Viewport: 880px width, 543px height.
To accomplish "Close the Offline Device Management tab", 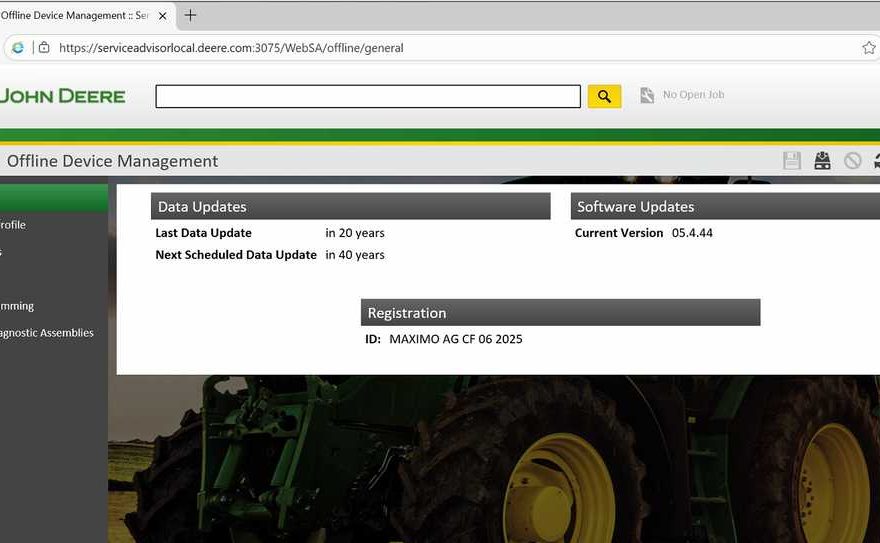I will point(162,16).
